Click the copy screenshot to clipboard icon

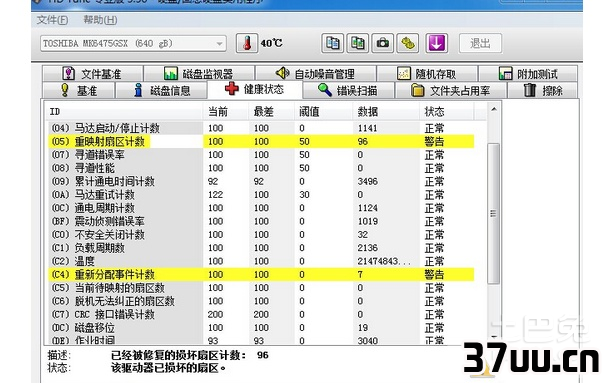[358, 43]
